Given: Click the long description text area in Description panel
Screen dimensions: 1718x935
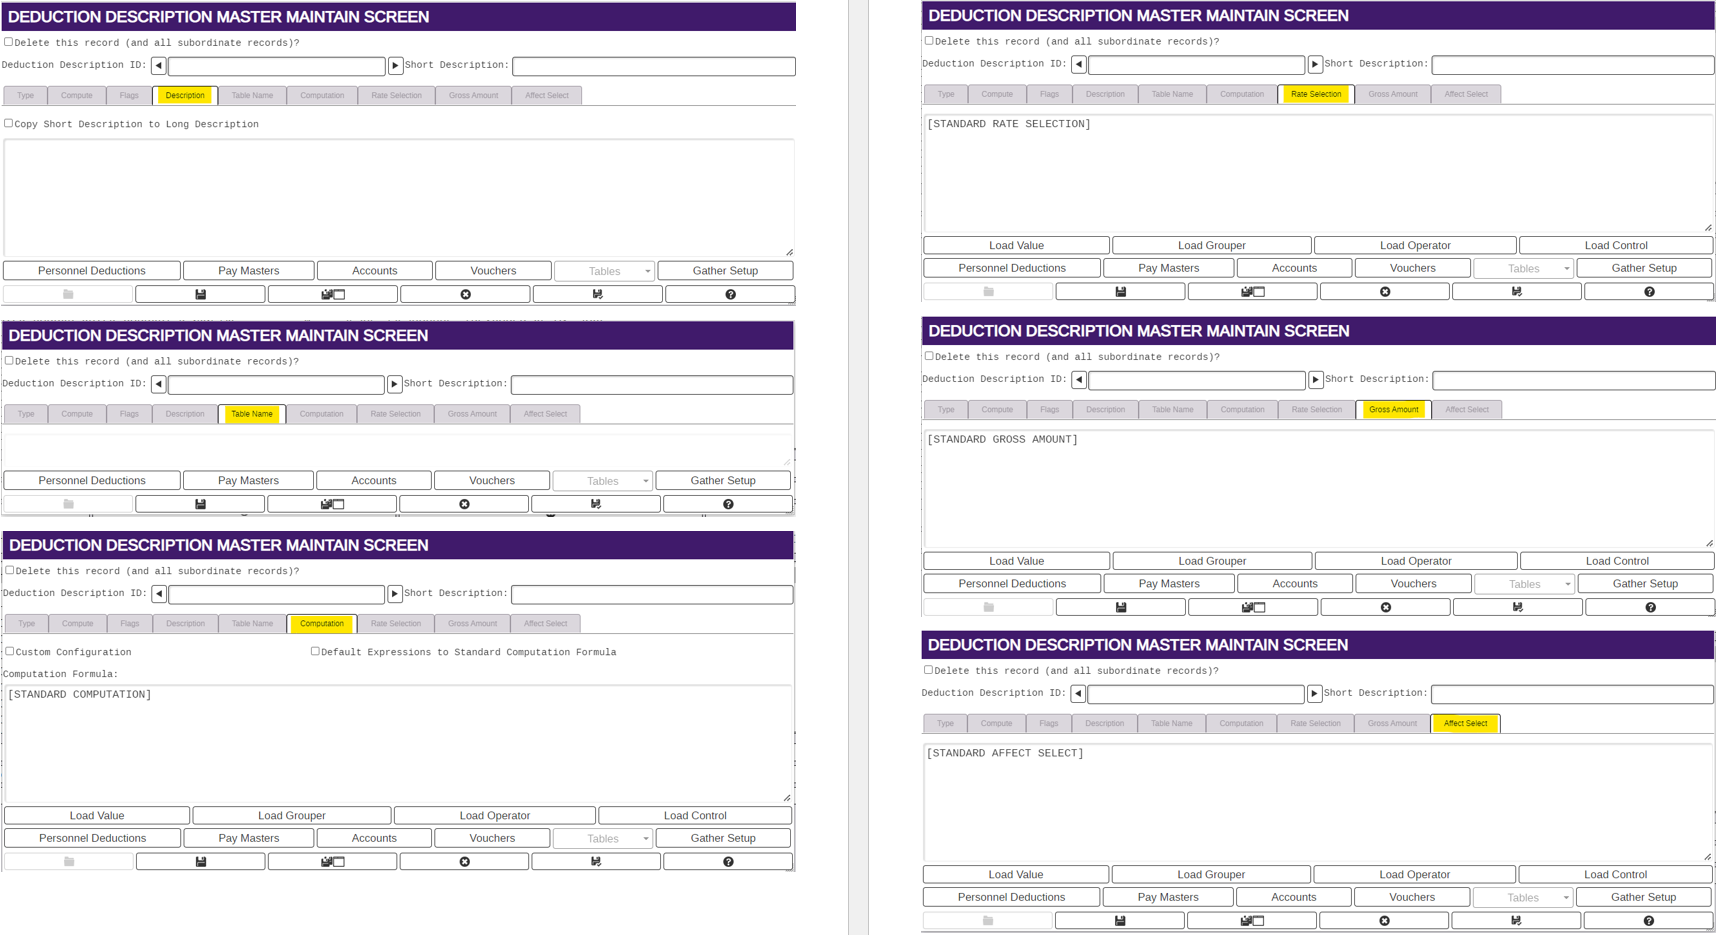Looking at the screenshot, I should 399,198.
